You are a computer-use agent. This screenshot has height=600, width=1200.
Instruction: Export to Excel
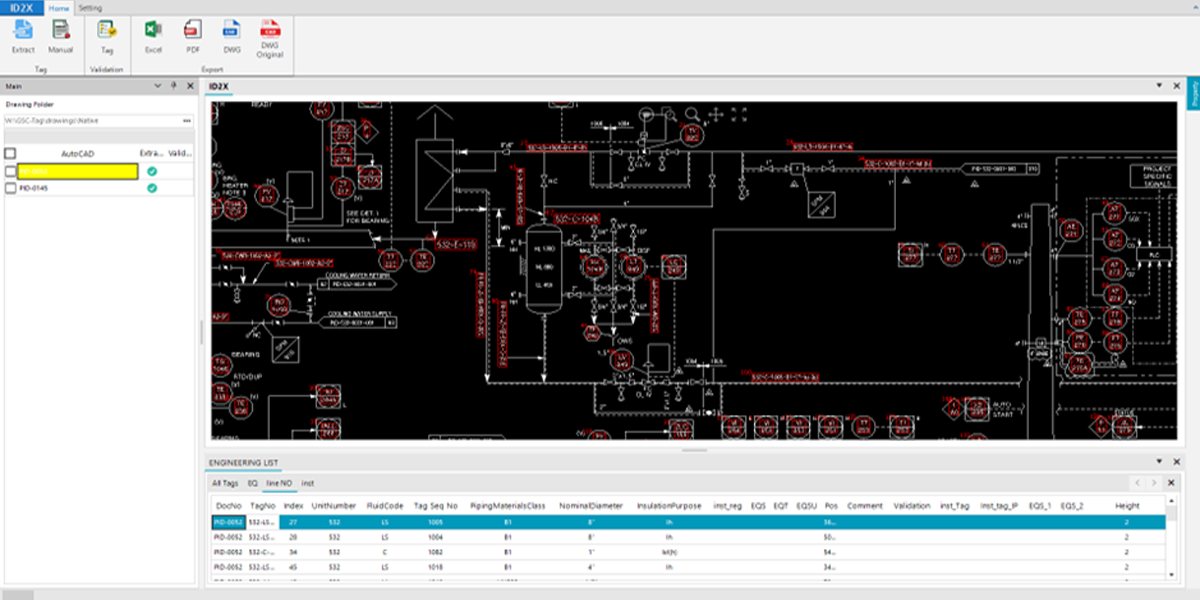(x=153, y=37)
